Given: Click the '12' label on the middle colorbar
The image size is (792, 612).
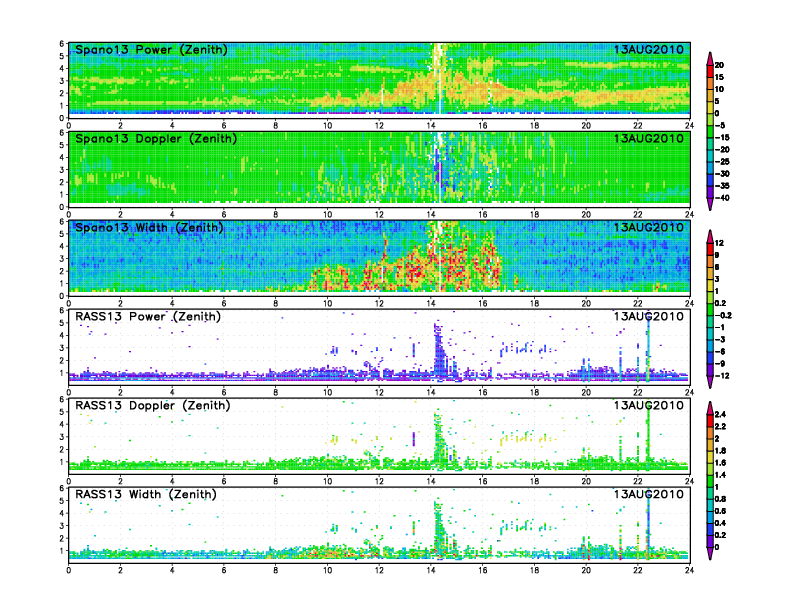Looking at the screenshot, I should tap(719, 243).
